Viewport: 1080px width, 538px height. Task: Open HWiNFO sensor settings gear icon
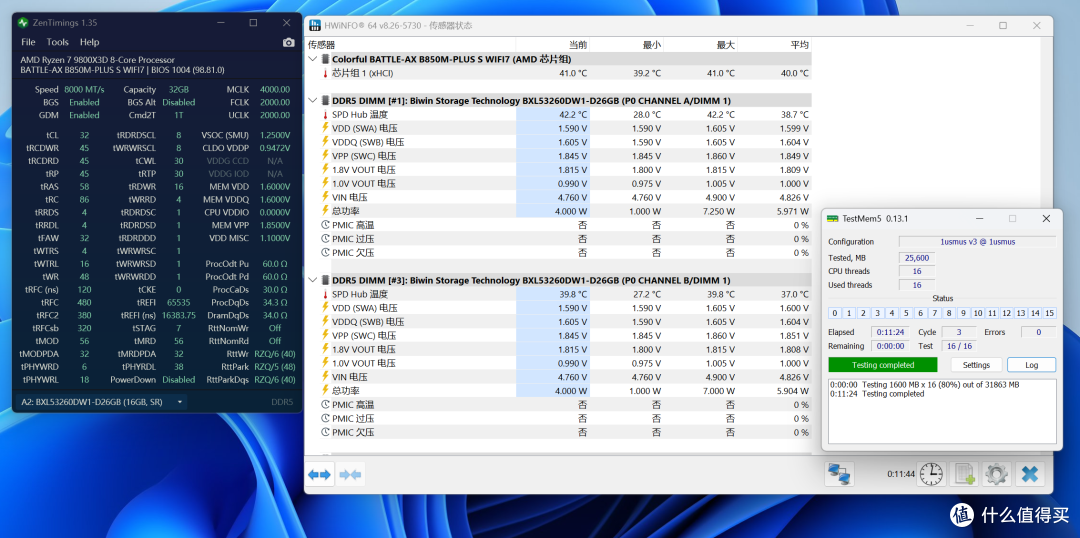(997, 474)
